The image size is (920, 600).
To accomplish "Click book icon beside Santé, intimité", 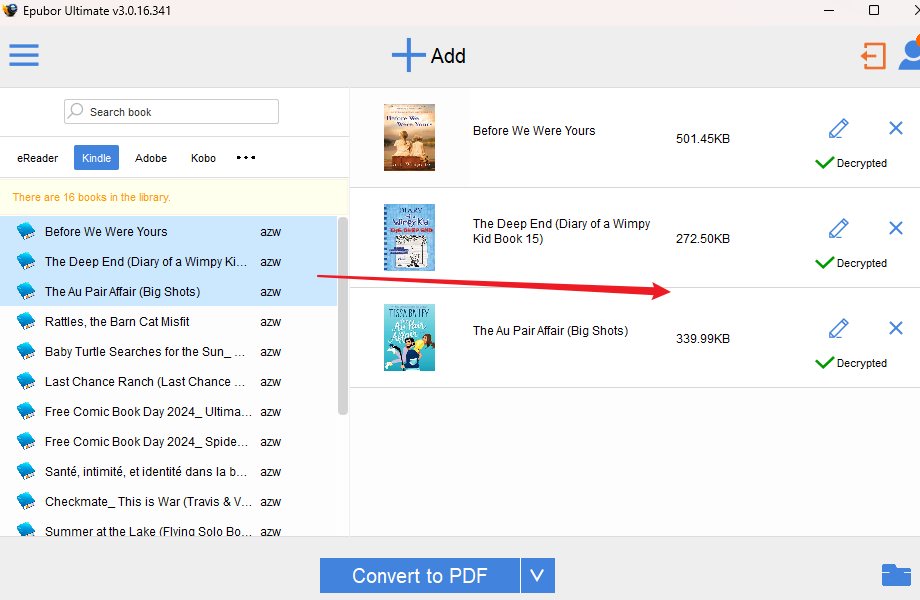I will click(26, 471).
